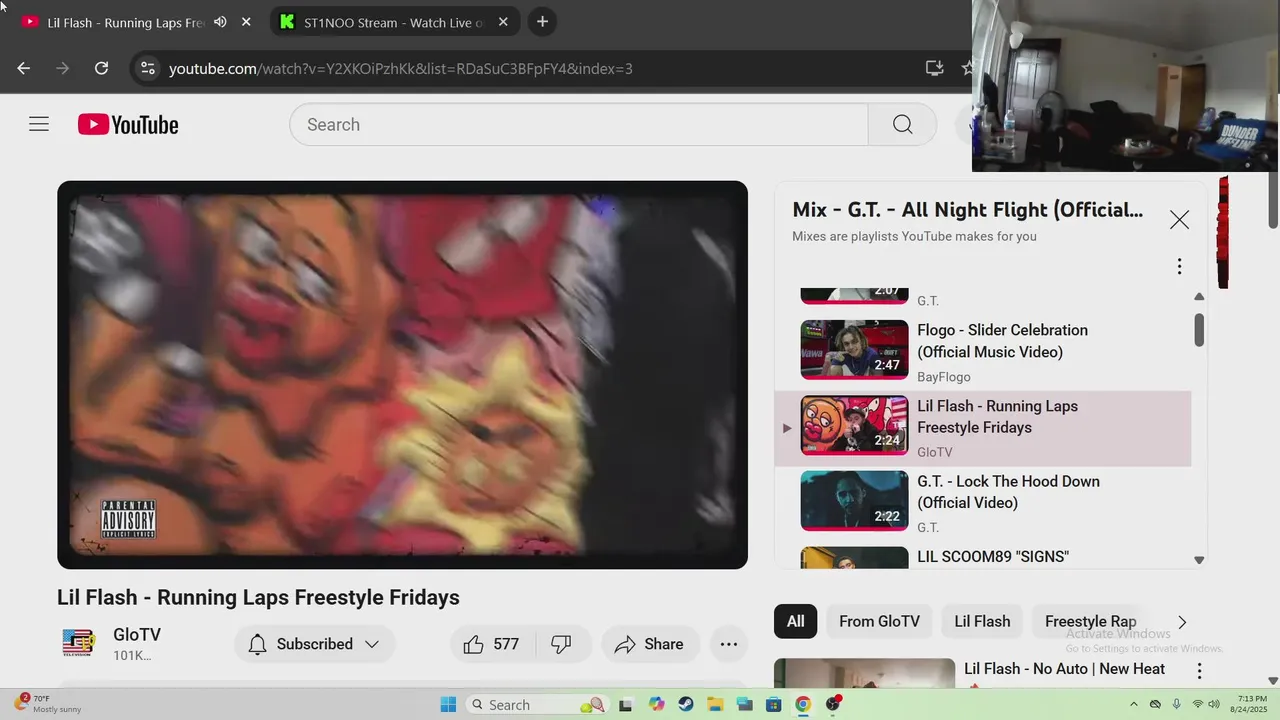Open the Wi-Fi network tray icon
Screen dimensions: 1280x720
1197,704
